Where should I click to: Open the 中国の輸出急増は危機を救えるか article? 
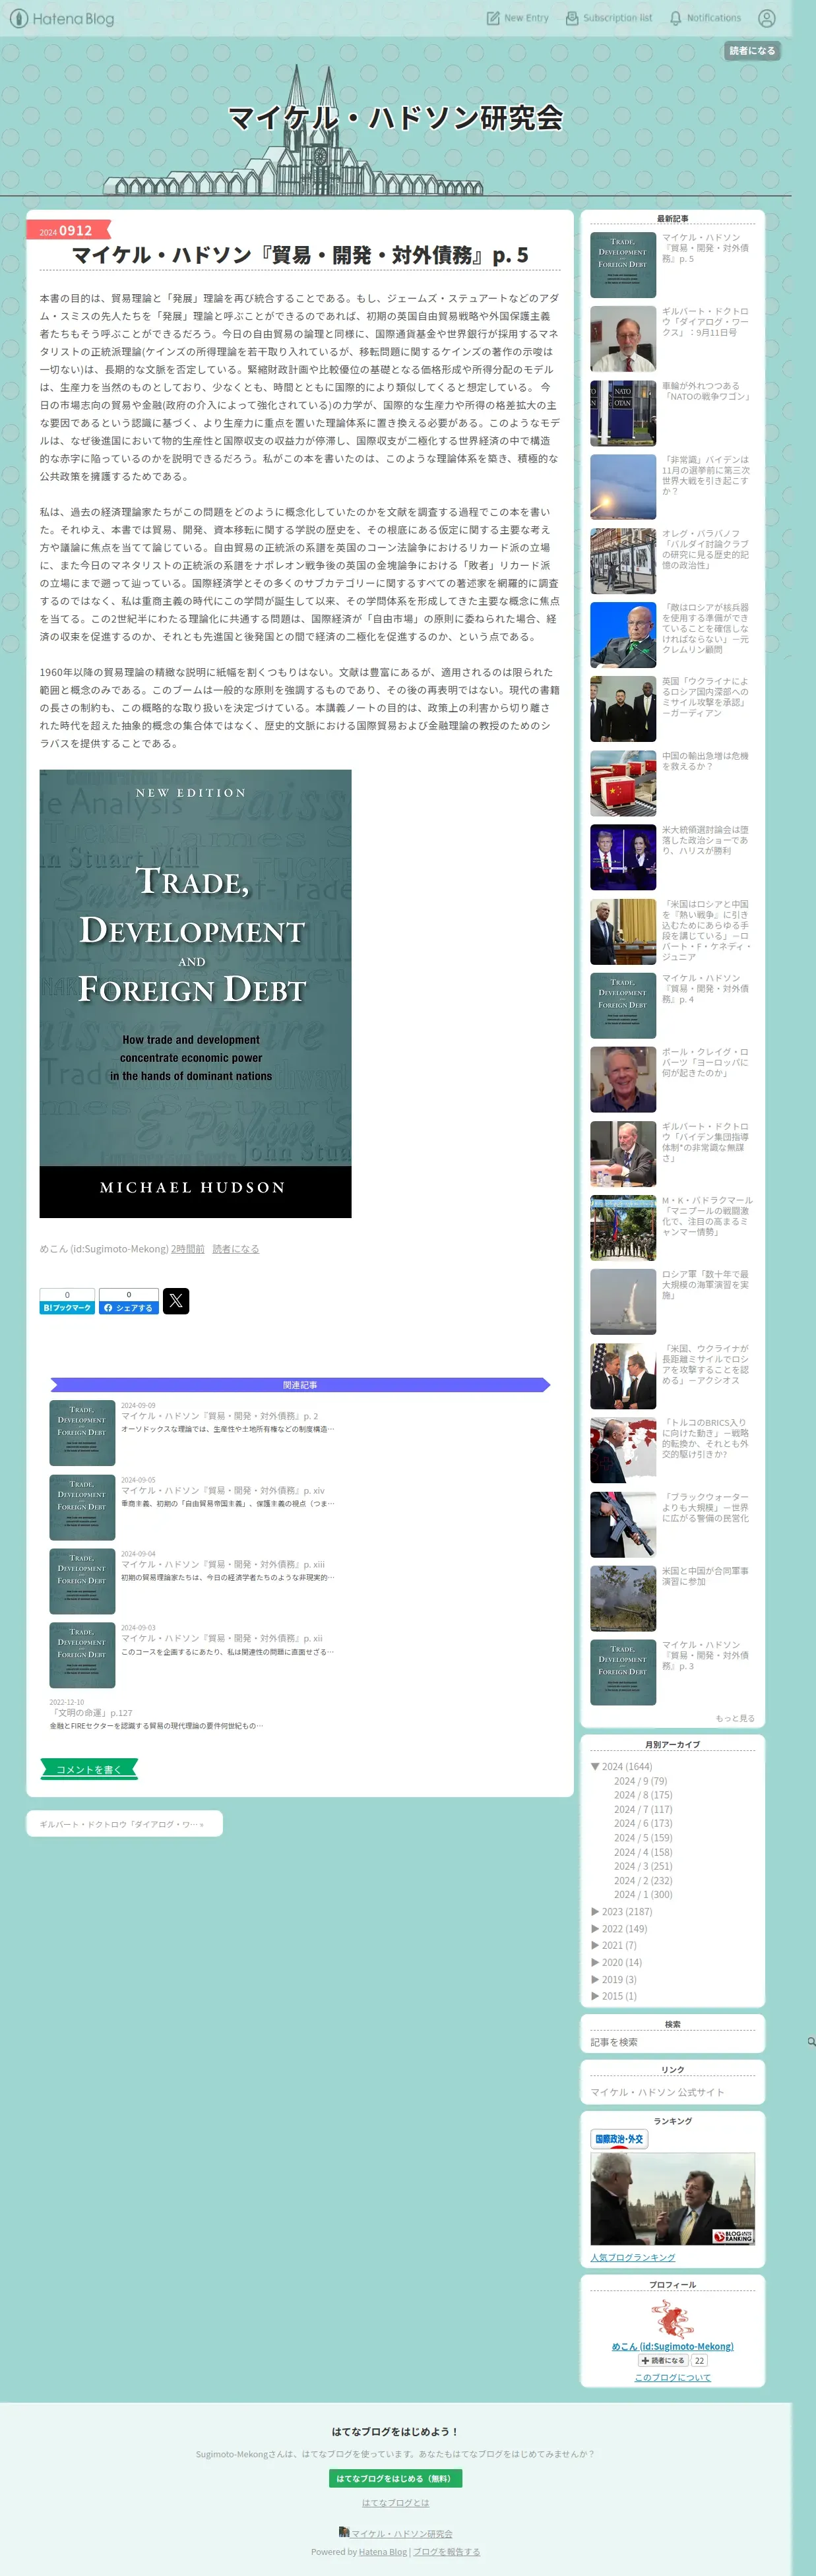pos(705,761)
